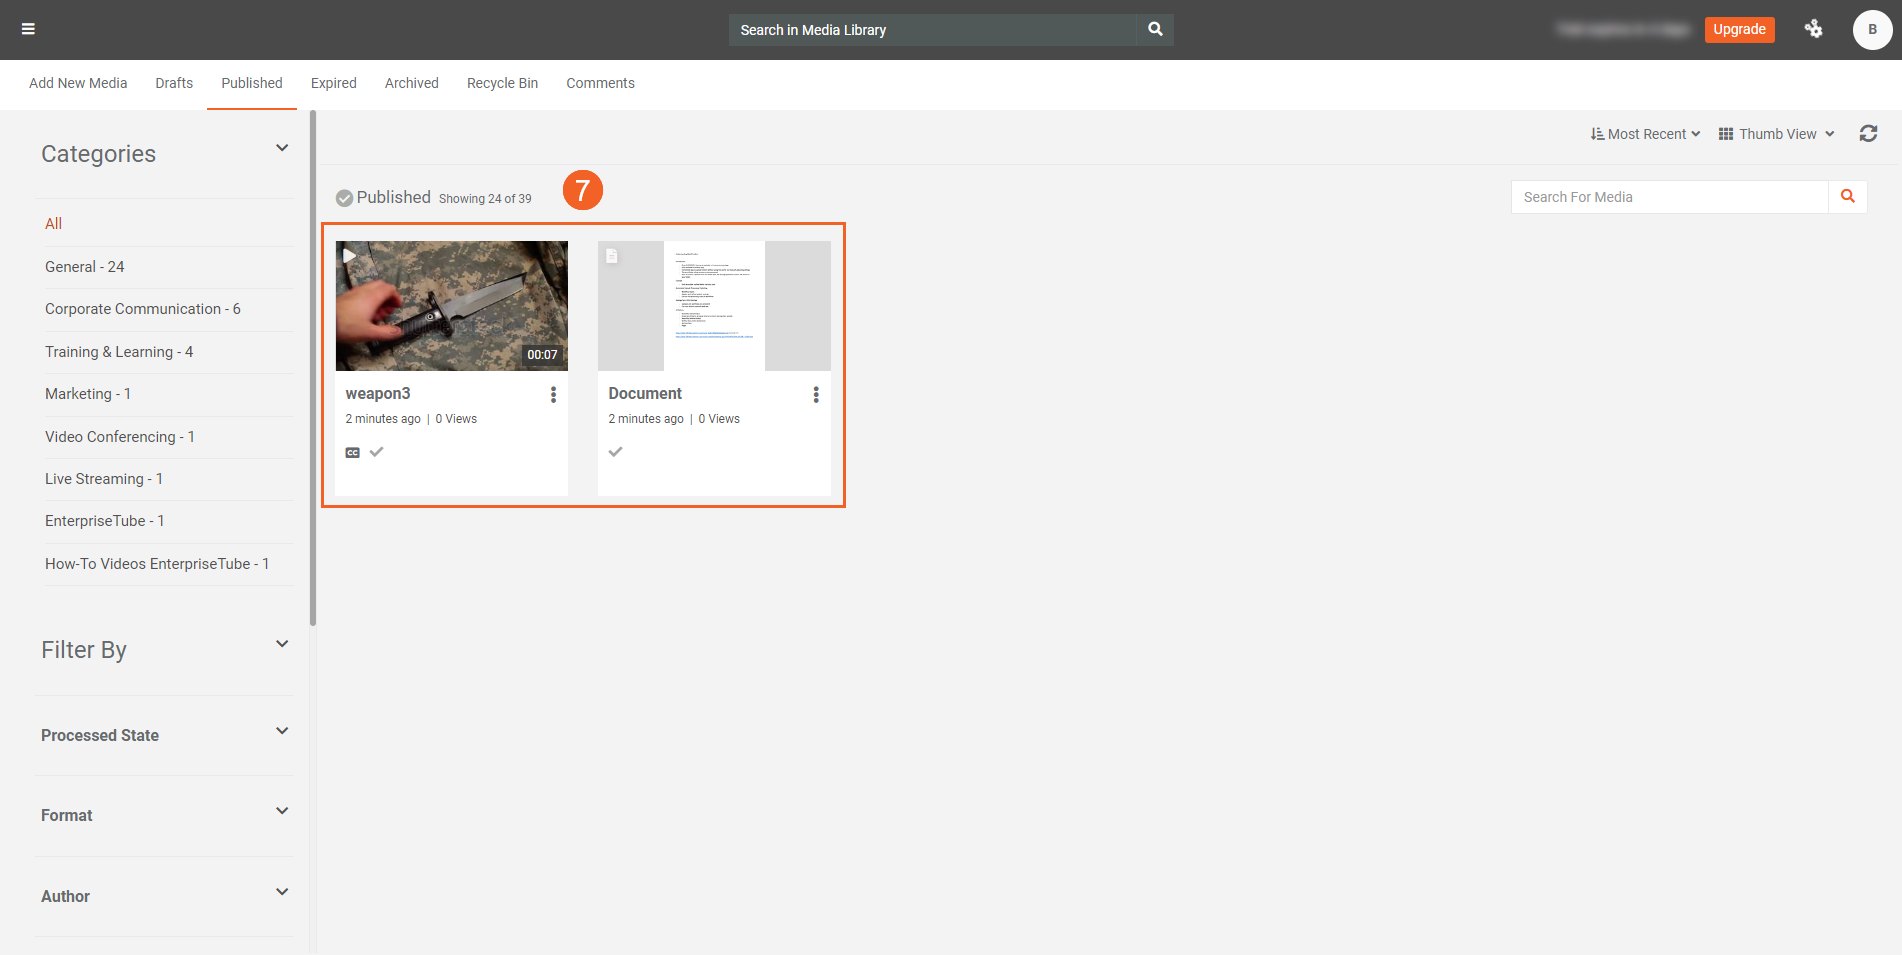The image size is (1902, 955).
Task: Toggle the checkmark under Document card
Action: point(615,452)
